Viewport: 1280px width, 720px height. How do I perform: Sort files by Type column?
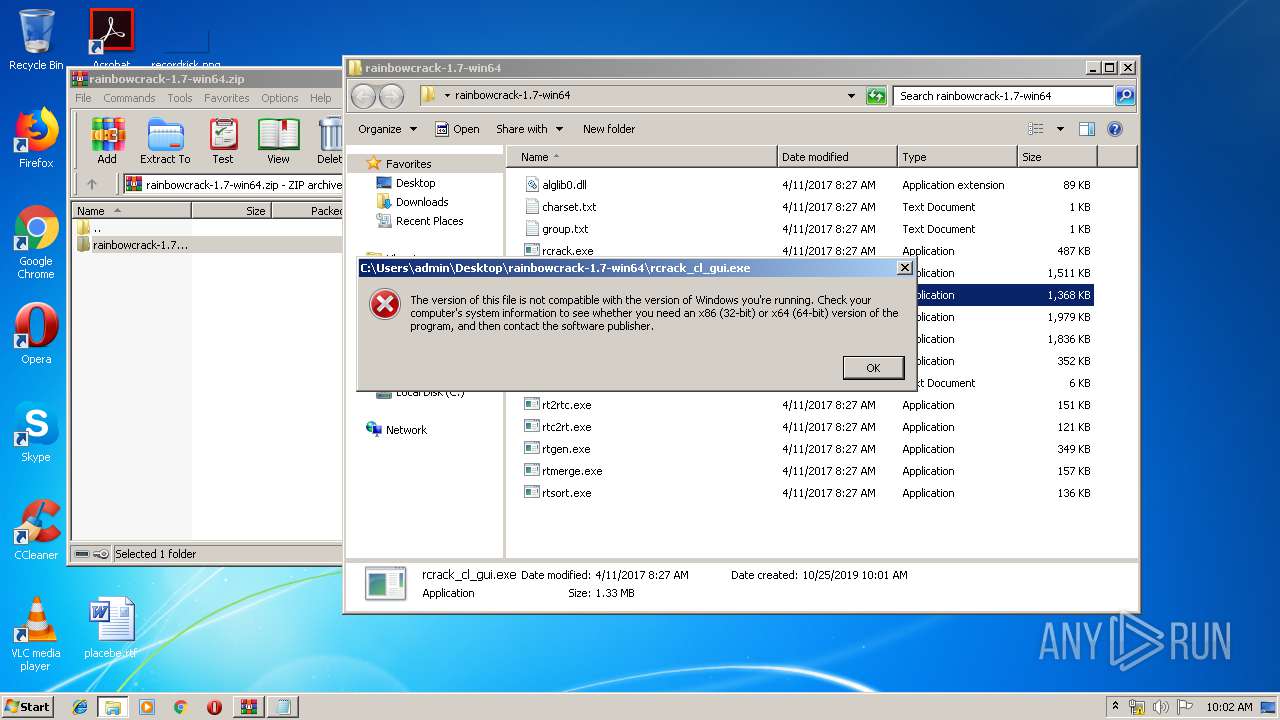pos(957,157)
